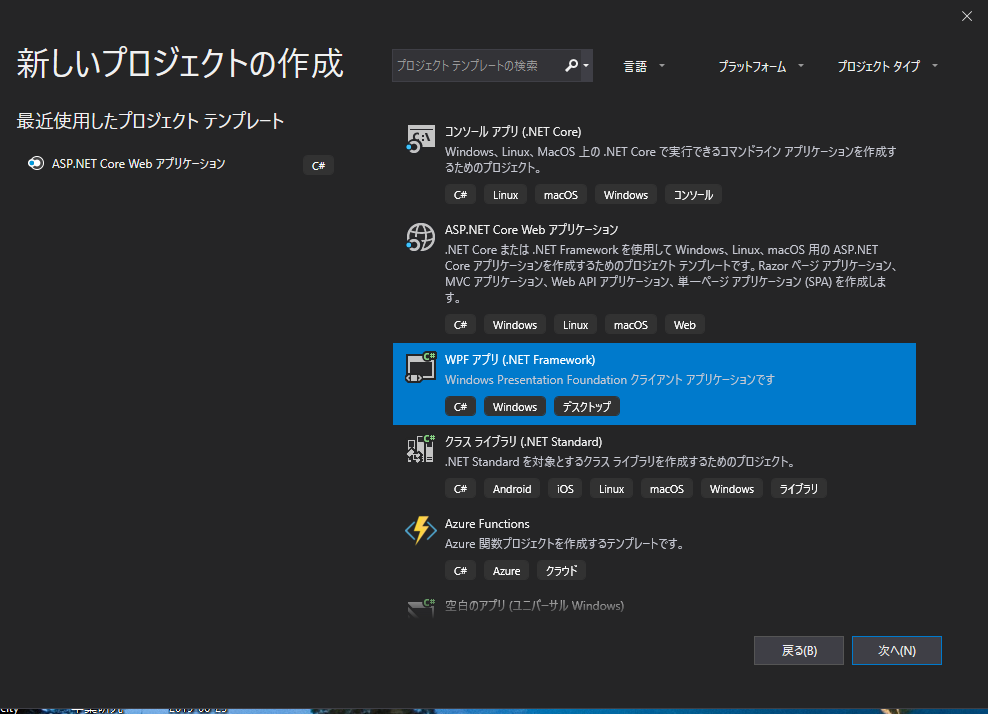Viewport: 988px width, 714px height.
Task: Click the 次へ(N) button
Action: [x=896, y=650]
